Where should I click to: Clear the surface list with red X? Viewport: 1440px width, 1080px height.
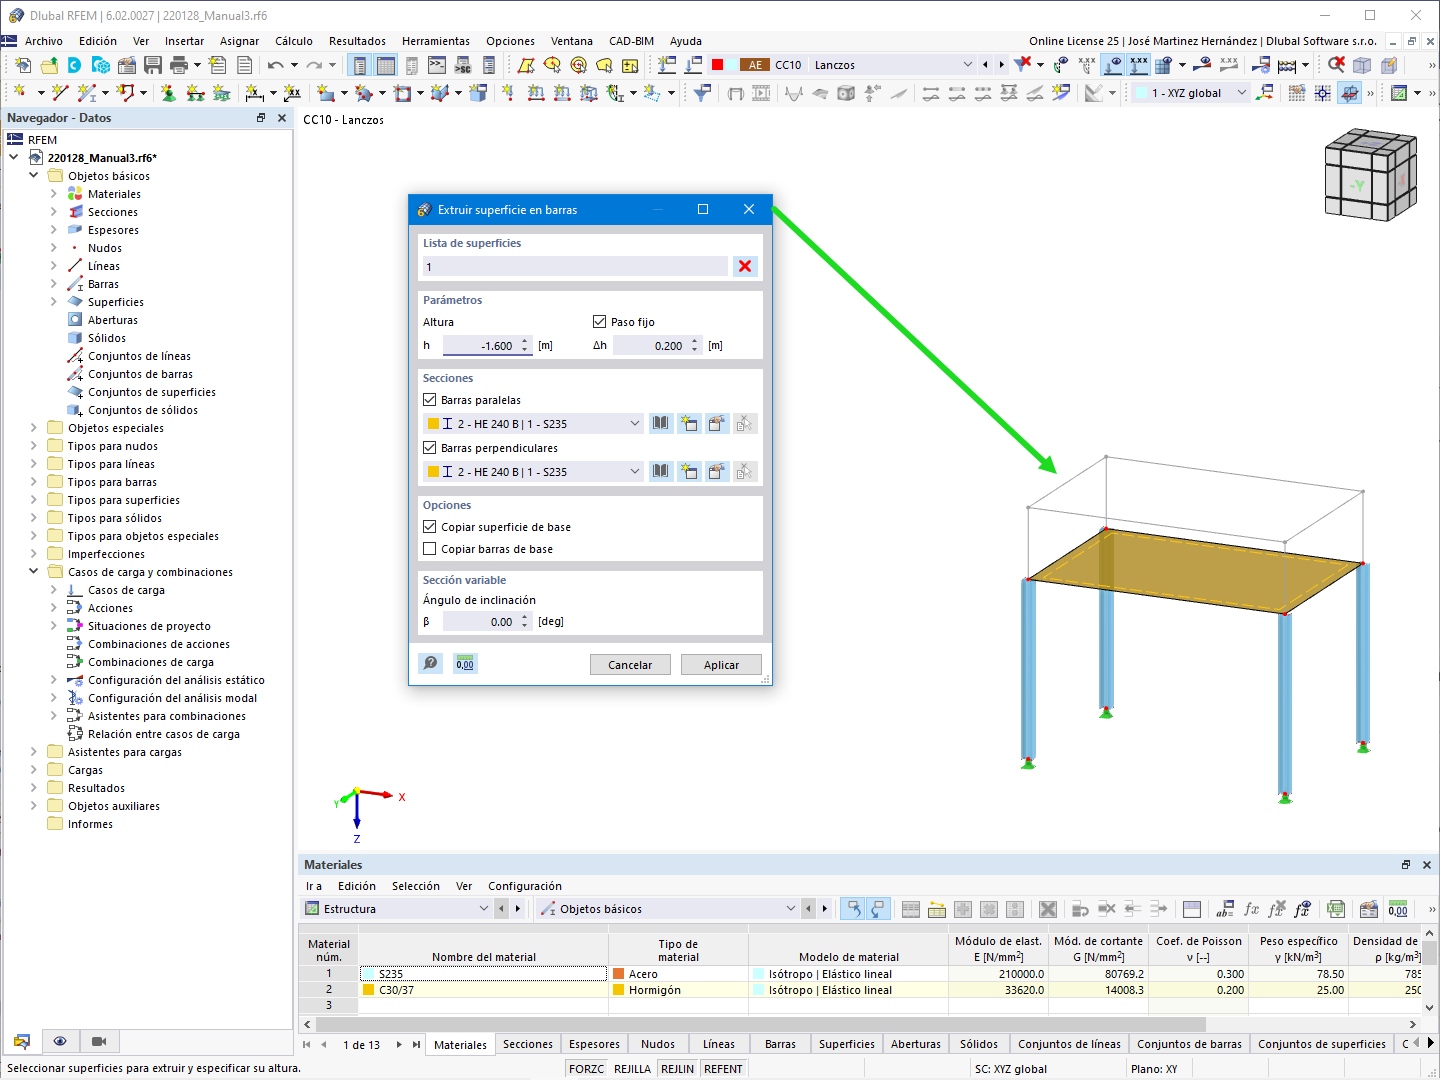[745, 266]
